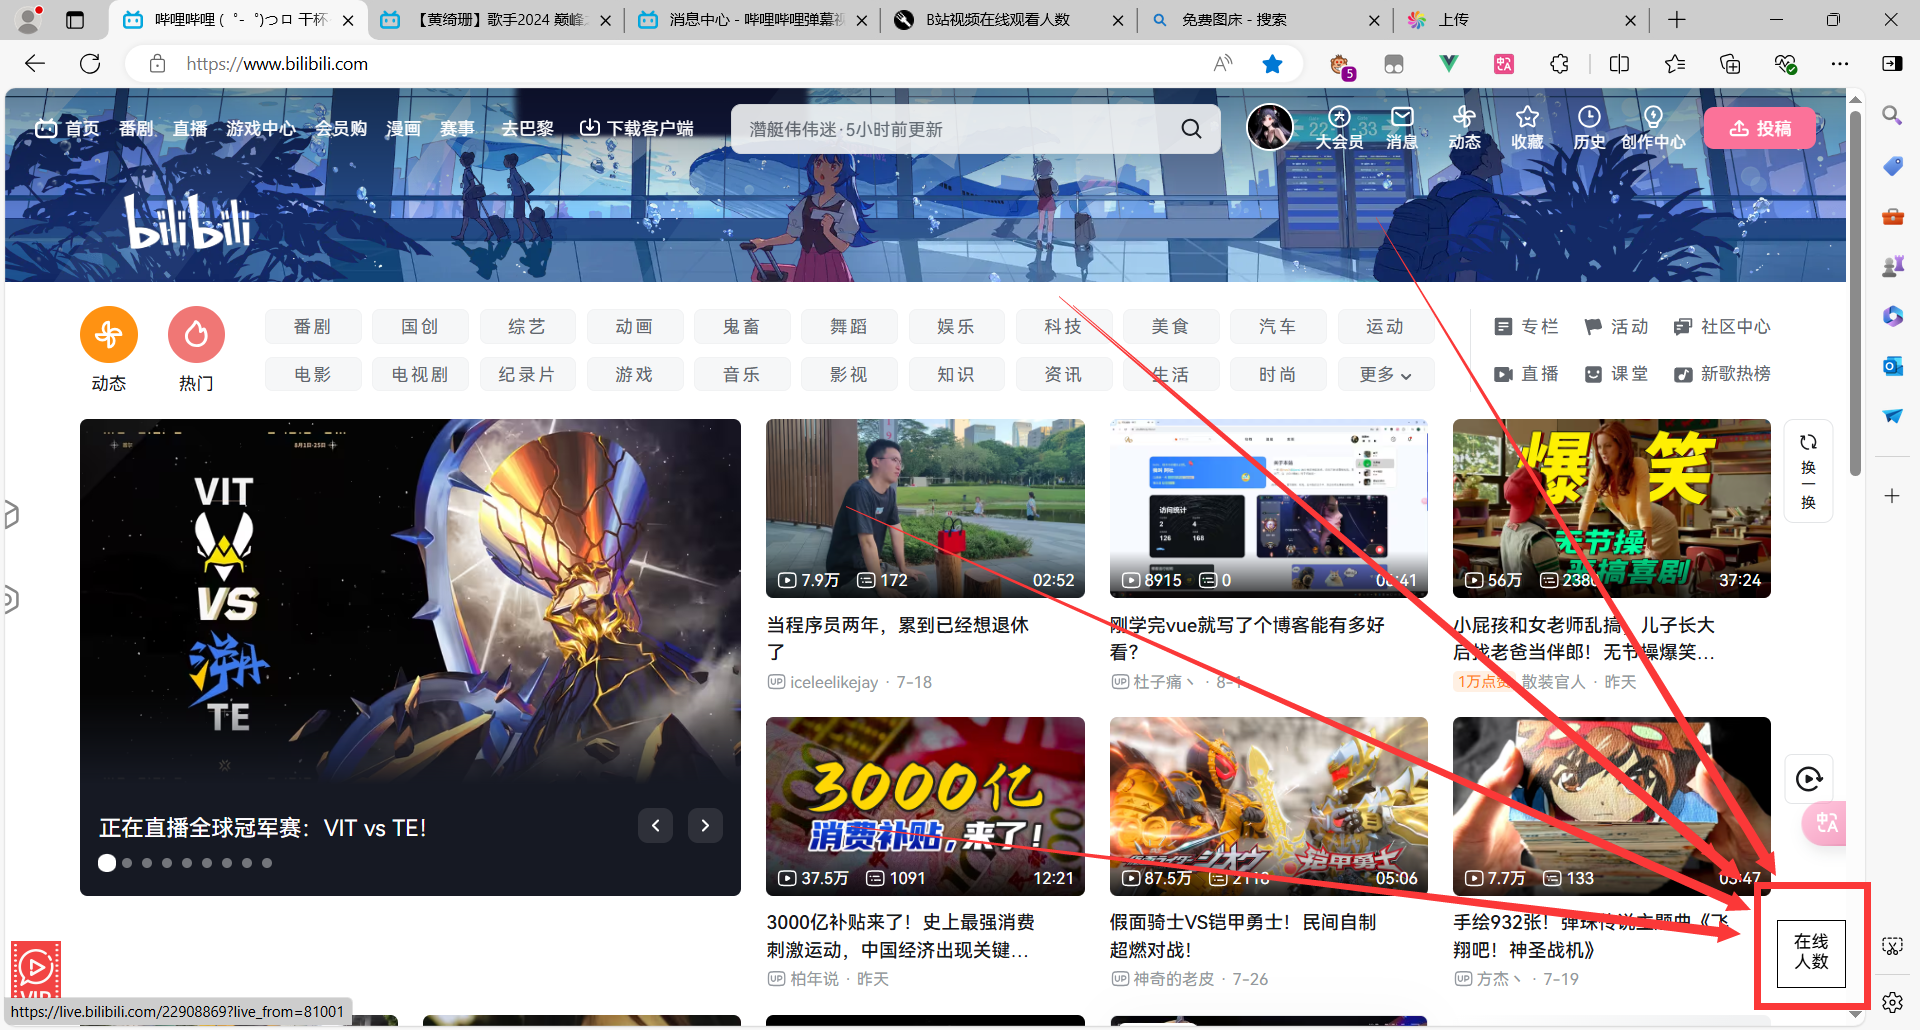Open the 专栏 link
This screenshot has width=1920, height=1030.
tap(1526, 327)
